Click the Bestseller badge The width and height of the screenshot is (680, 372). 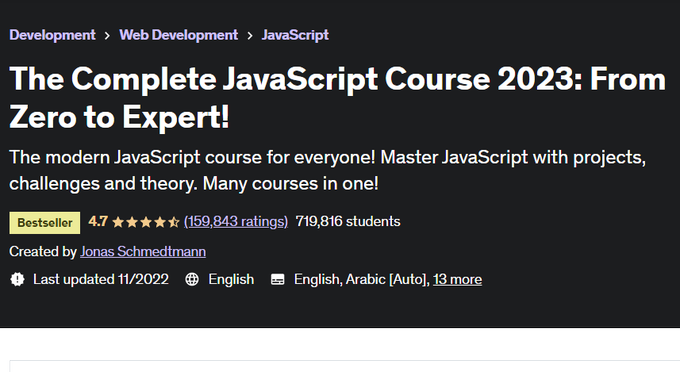point(45,223)
